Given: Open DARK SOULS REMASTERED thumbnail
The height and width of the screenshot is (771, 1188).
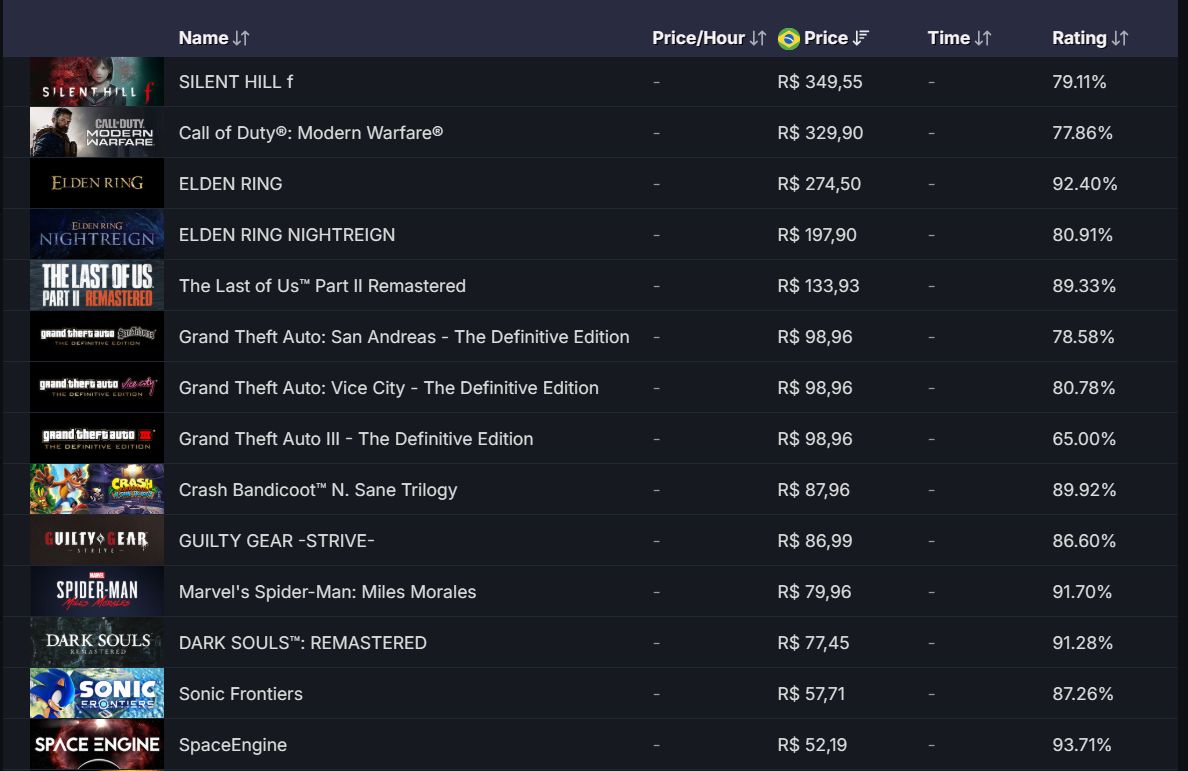Looking at the screenshot, I should (x=97, y=642).
